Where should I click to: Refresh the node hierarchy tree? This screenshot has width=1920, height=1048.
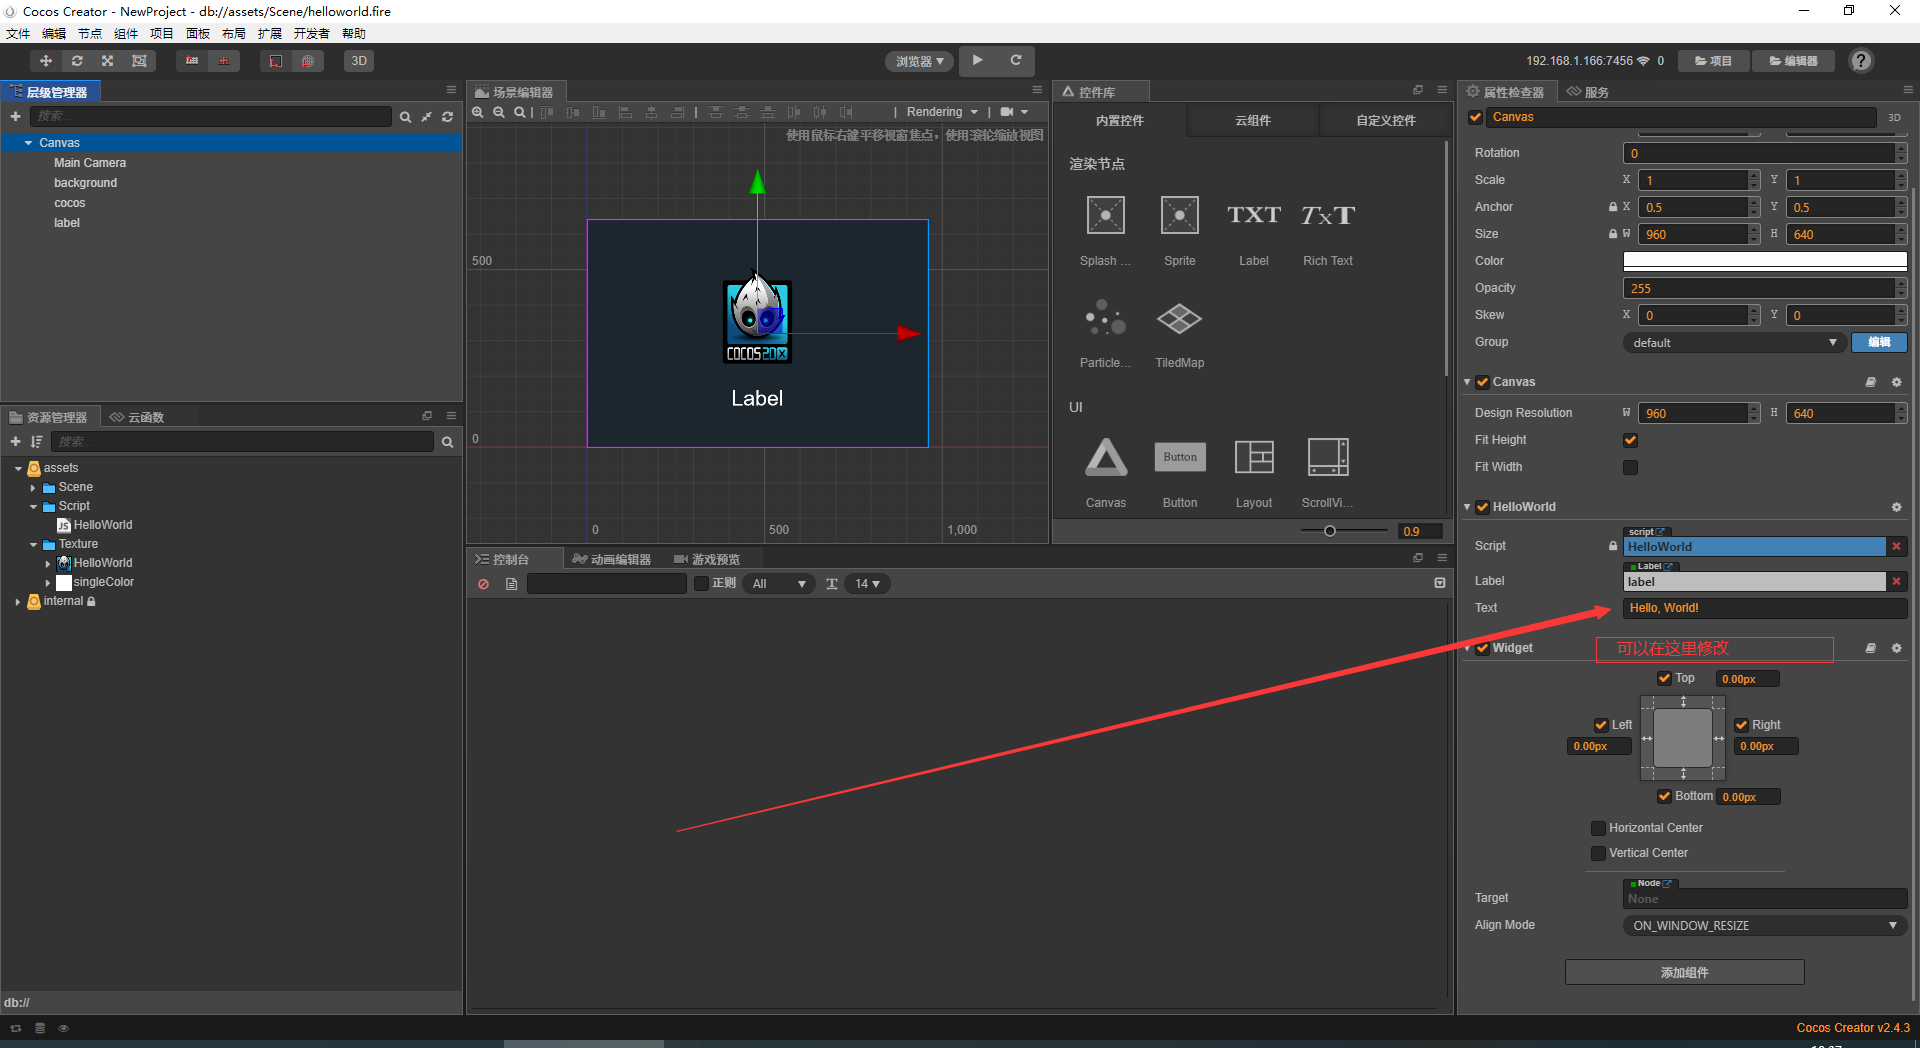tap(448, 117)
